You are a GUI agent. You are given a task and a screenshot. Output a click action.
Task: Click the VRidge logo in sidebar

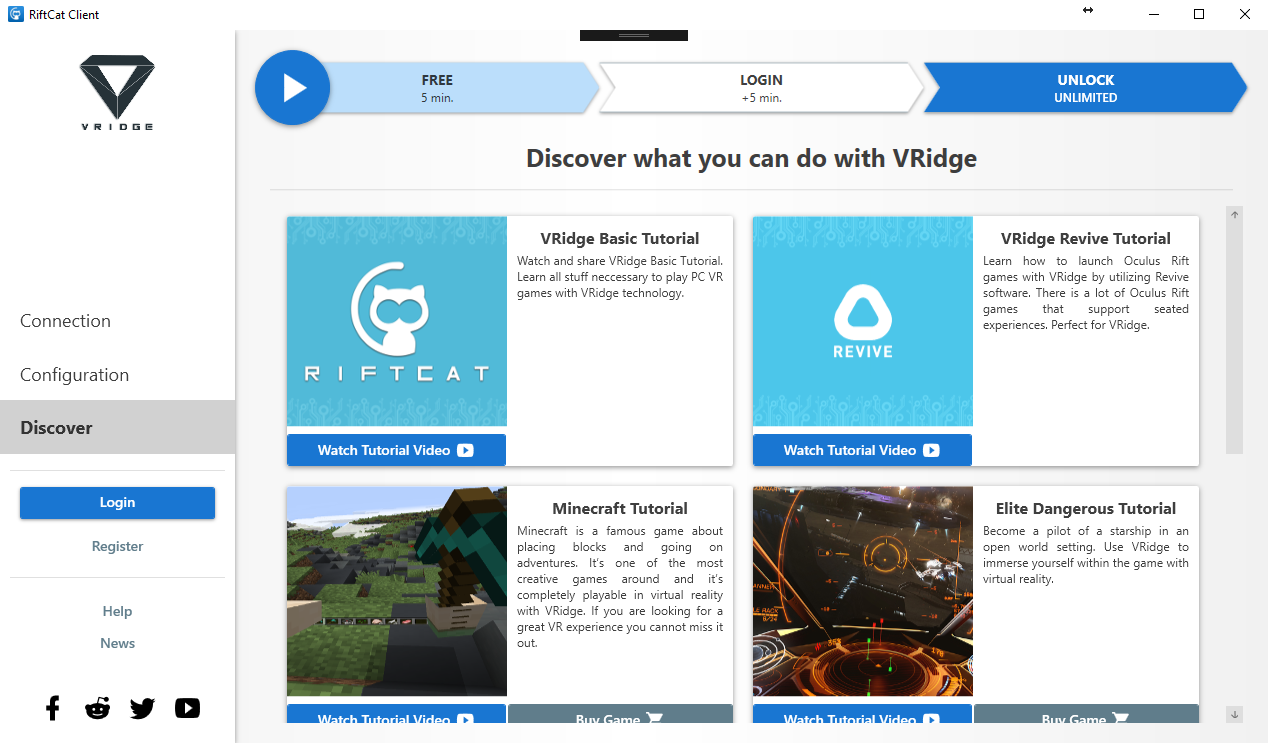tap(117, 94)
